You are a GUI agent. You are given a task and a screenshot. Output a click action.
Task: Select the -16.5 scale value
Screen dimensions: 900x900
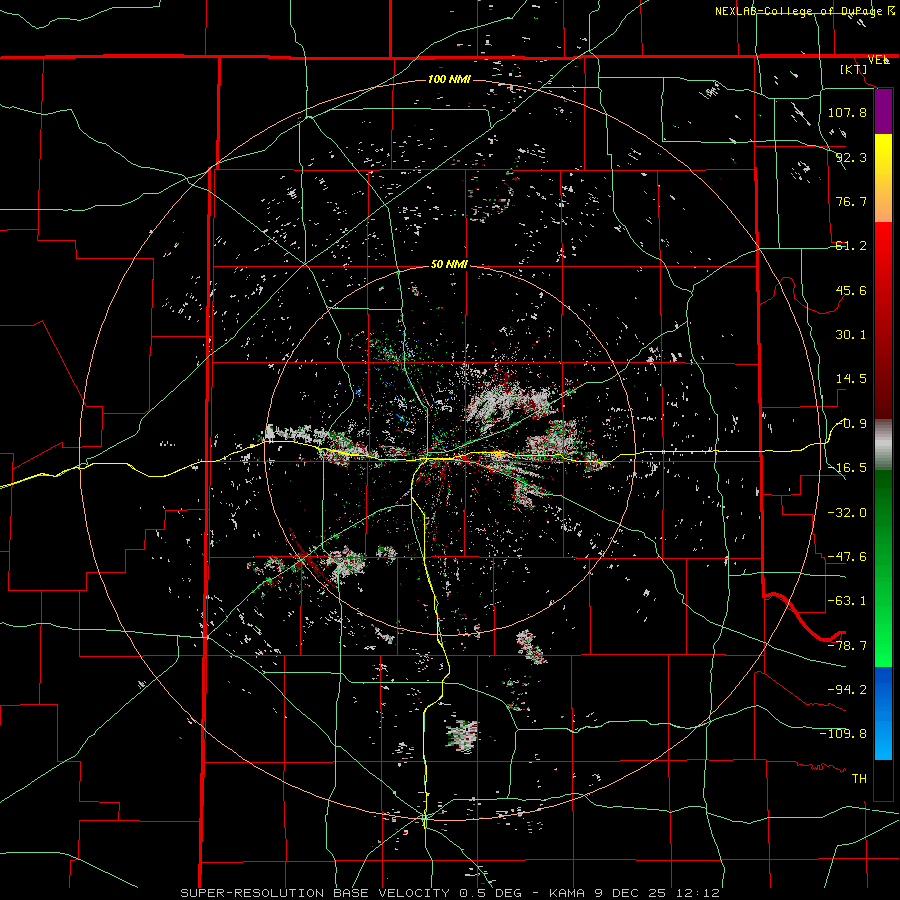tap(848, 468)
